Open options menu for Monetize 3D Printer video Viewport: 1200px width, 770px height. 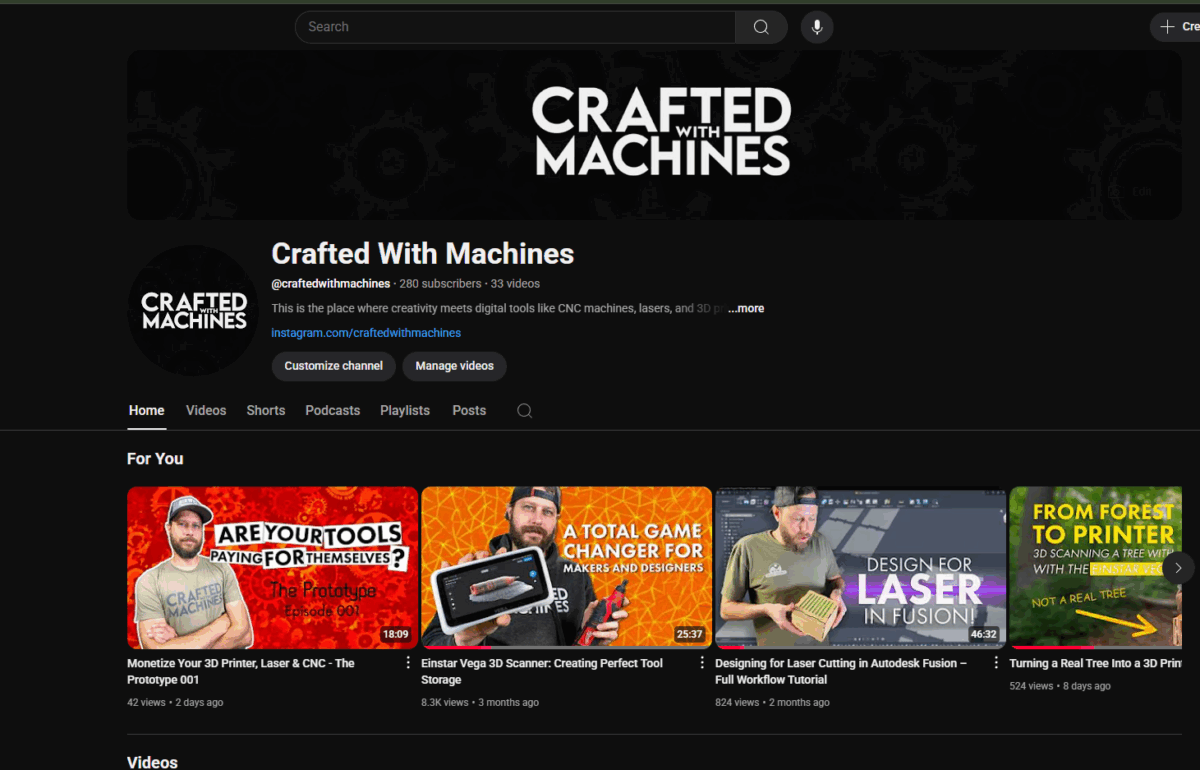[408, 663]
